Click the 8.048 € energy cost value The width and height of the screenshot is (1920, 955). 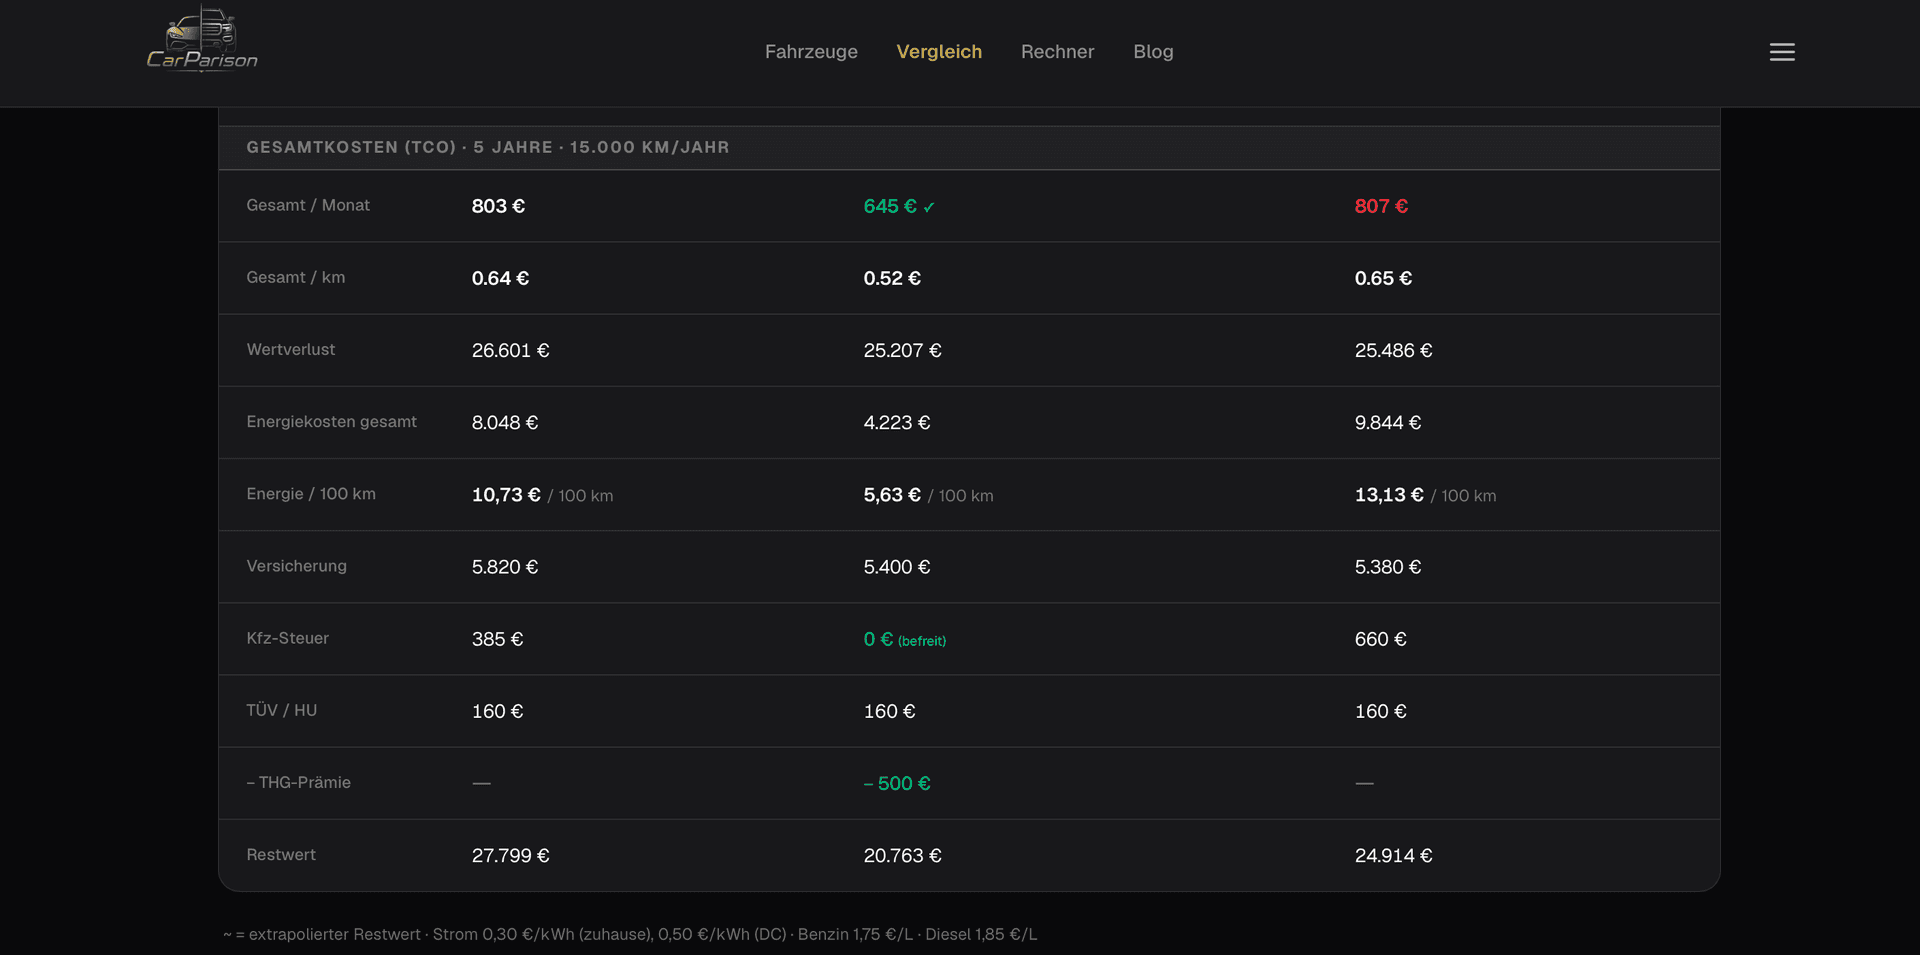505,422
